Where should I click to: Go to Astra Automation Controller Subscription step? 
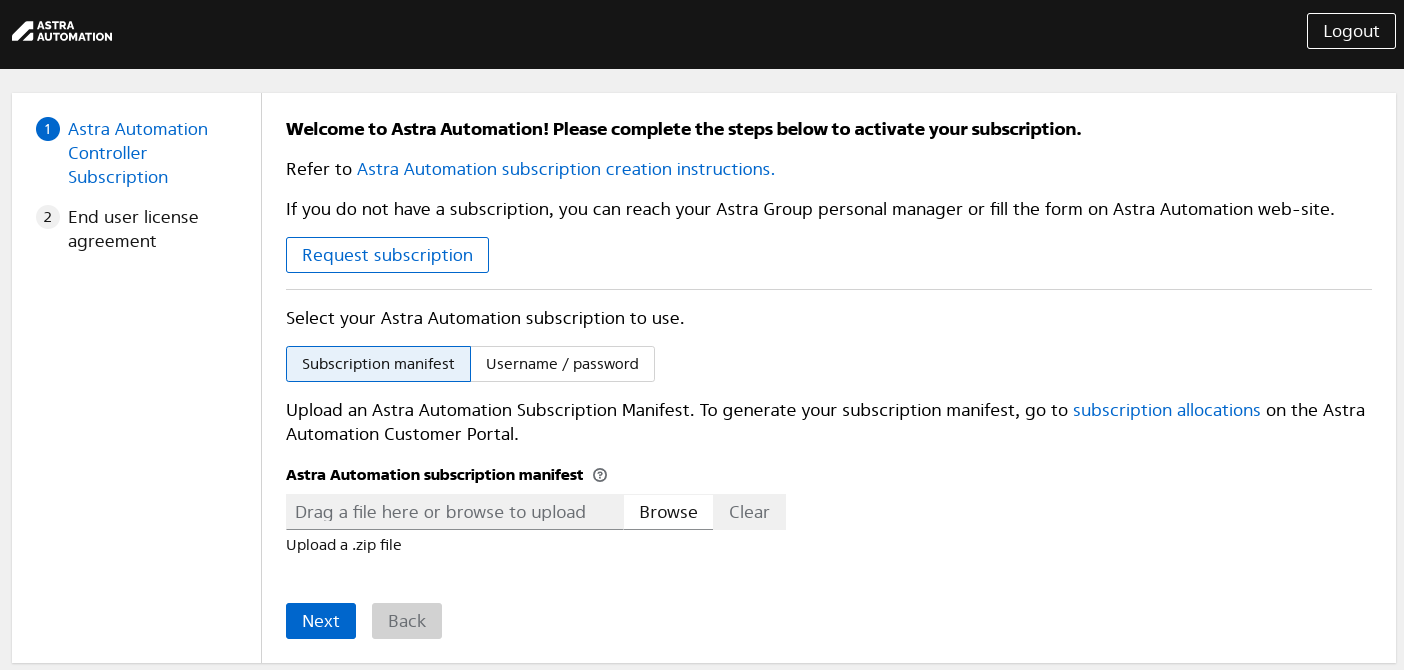[137, 153]
